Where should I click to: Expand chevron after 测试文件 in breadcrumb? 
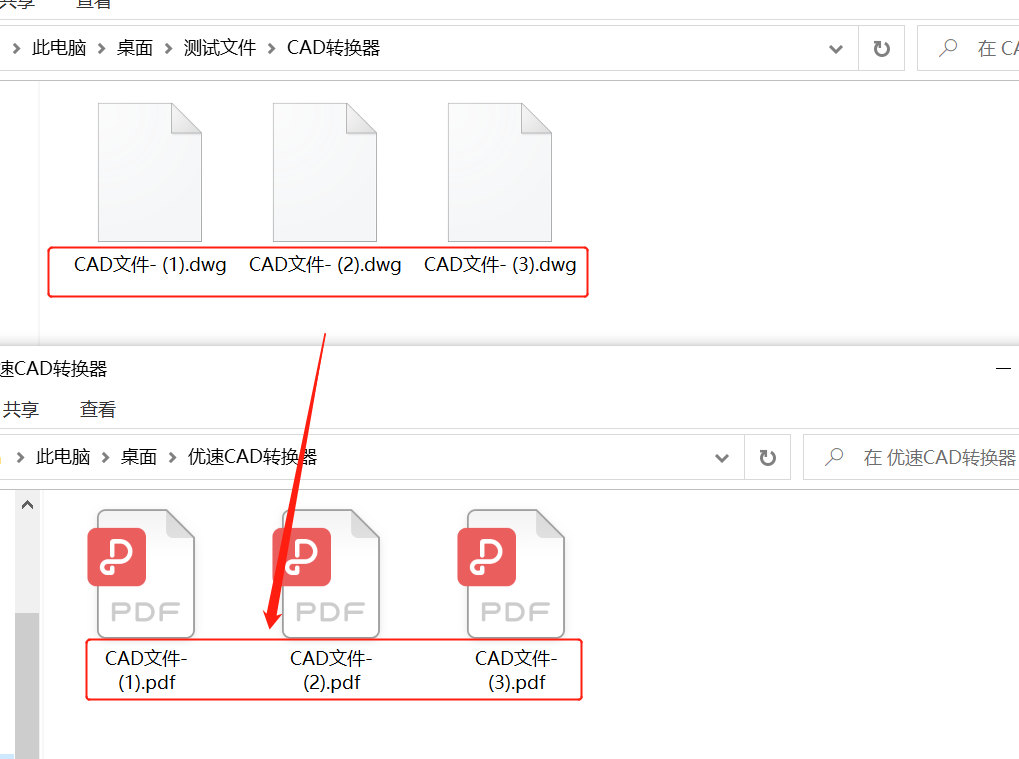pyautogui.click(x=272, y=49)
